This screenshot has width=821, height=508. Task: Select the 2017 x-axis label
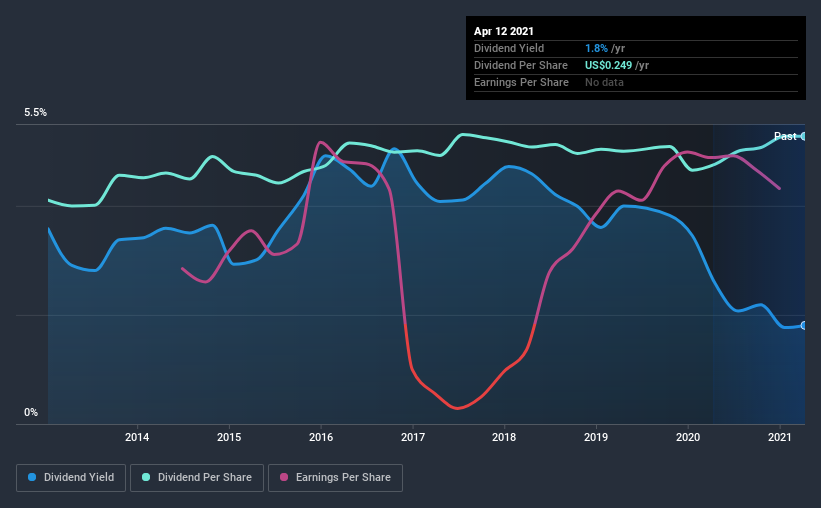coord(413,437)
